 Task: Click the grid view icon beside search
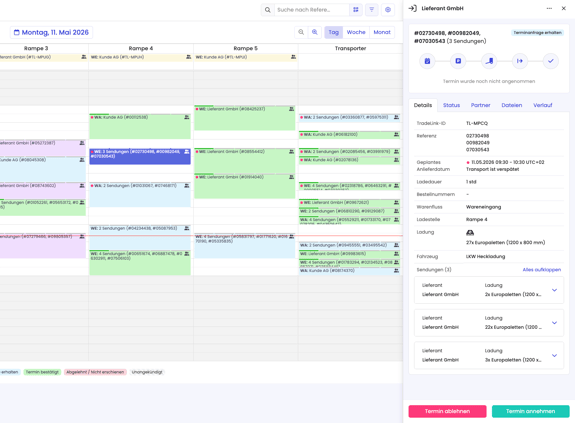(356, 10)
